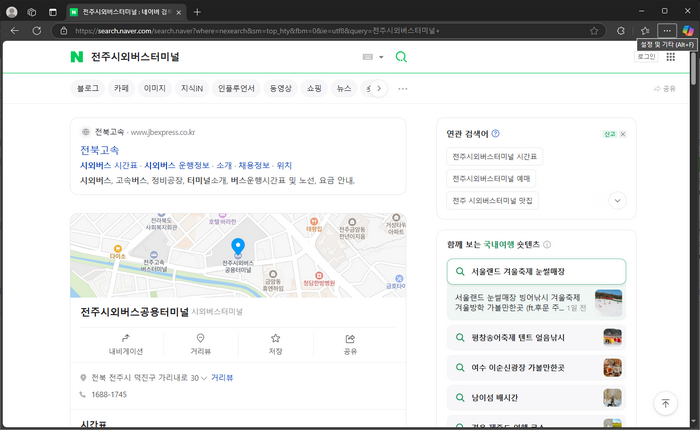Click the scroll-to-top arrow button
Screen dimensions: 700x430
665,403
